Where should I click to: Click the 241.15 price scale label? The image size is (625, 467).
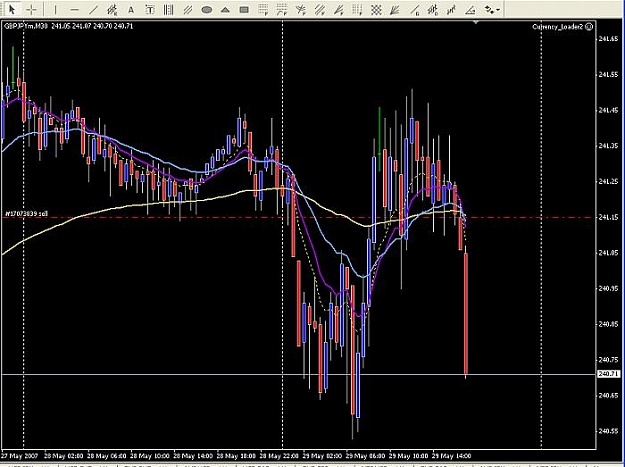[609, 217]
